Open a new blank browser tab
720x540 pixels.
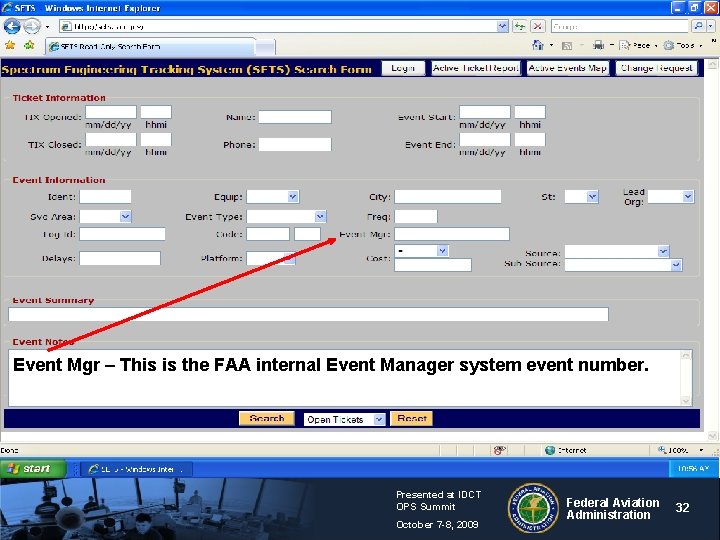[x=265, y=47]
